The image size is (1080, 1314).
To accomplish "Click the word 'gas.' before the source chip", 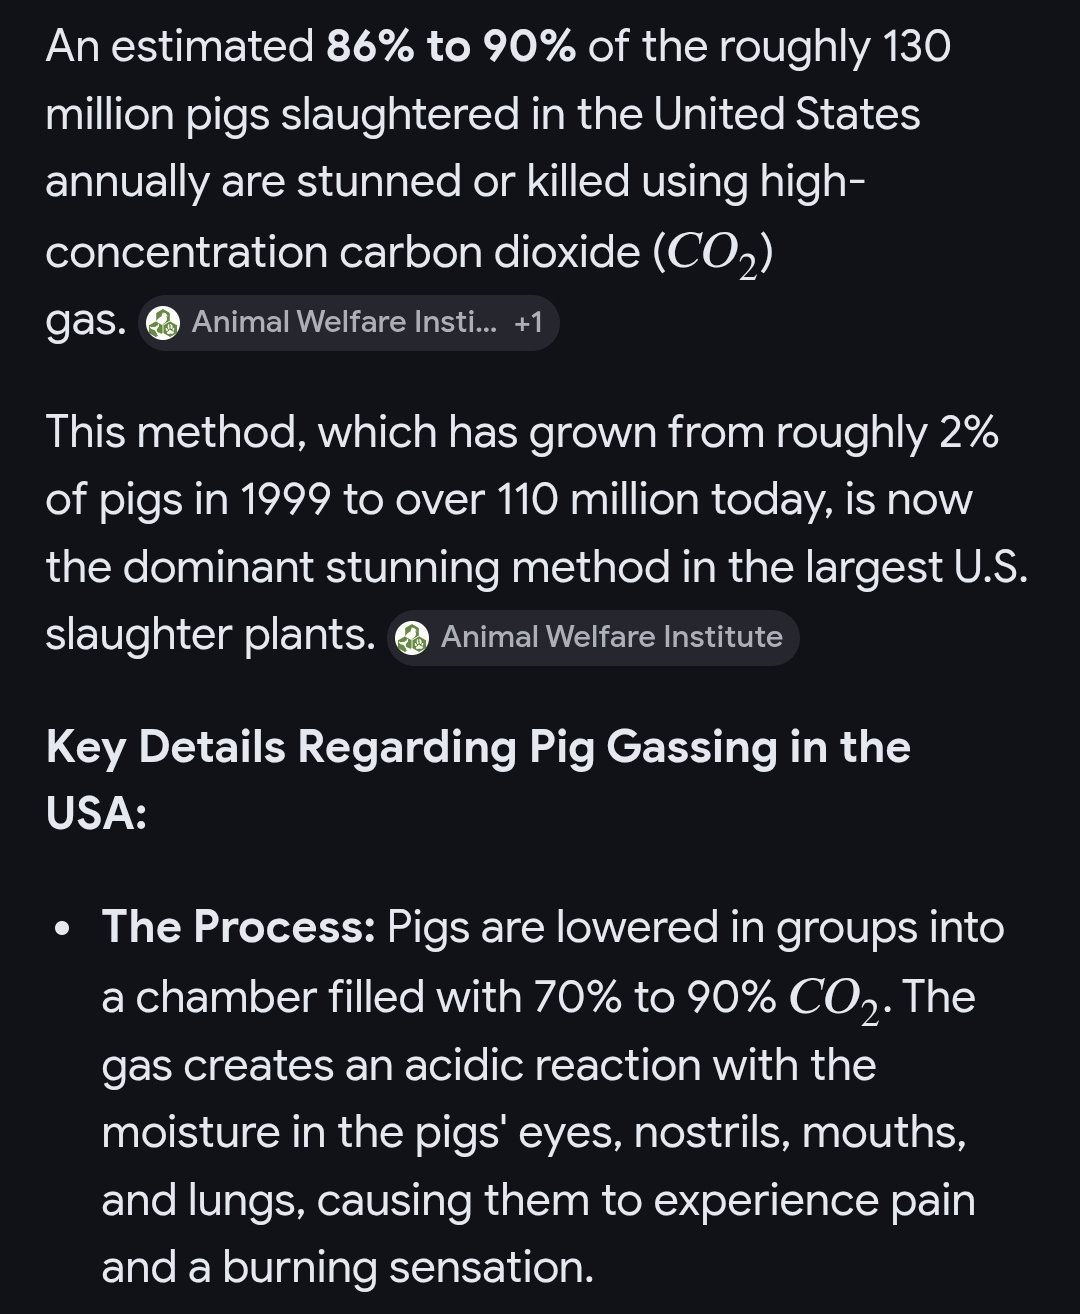I will (x=85, y=321).
